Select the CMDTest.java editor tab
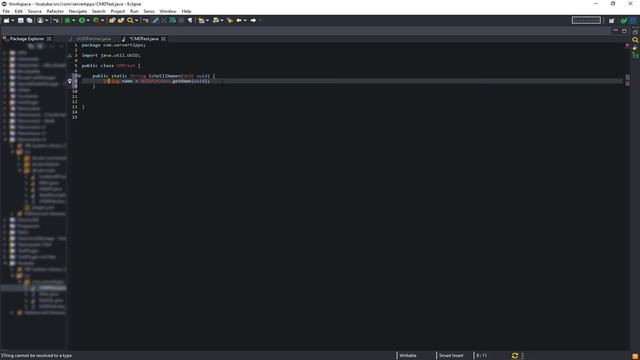This screenshot has width=640, height=360. 144,39
